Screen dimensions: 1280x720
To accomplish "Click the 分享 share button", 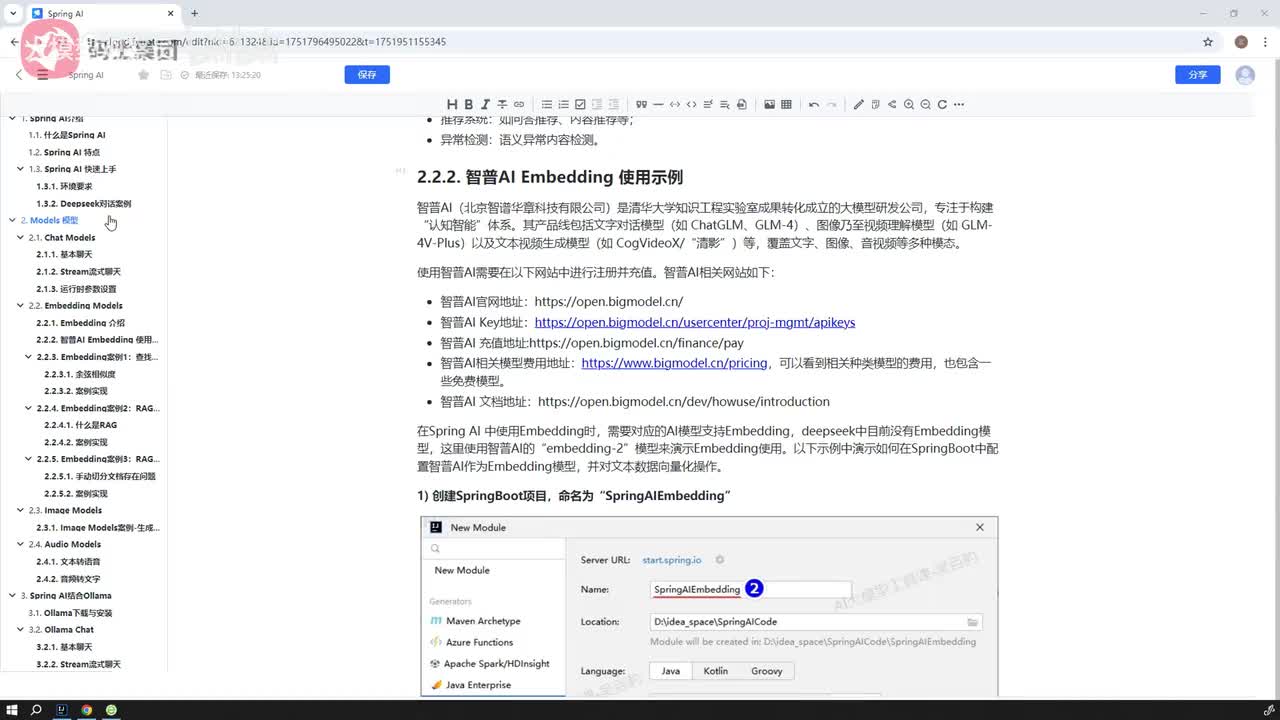I will (x=1197, y=75).
